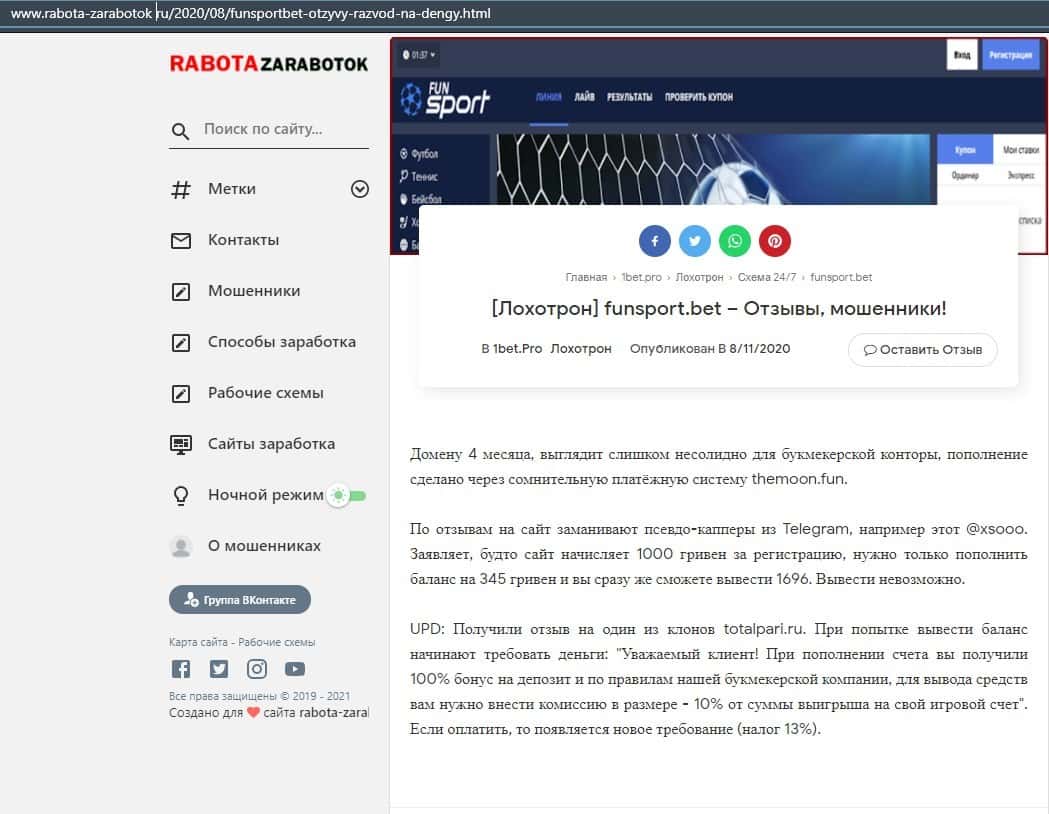Toggle the Ночной режим switch
1049x814 pixels.
347,496
